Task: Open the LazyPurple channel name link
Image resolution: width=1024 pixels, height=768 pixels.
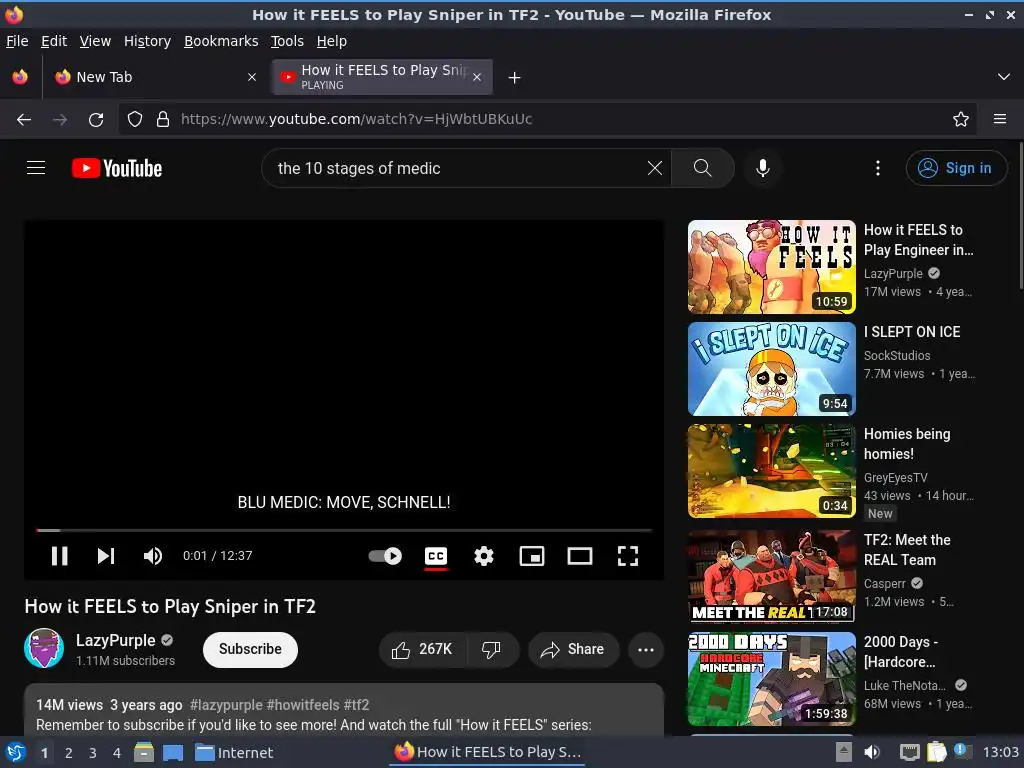Action: pyautogui.click(x=116, y=640)
